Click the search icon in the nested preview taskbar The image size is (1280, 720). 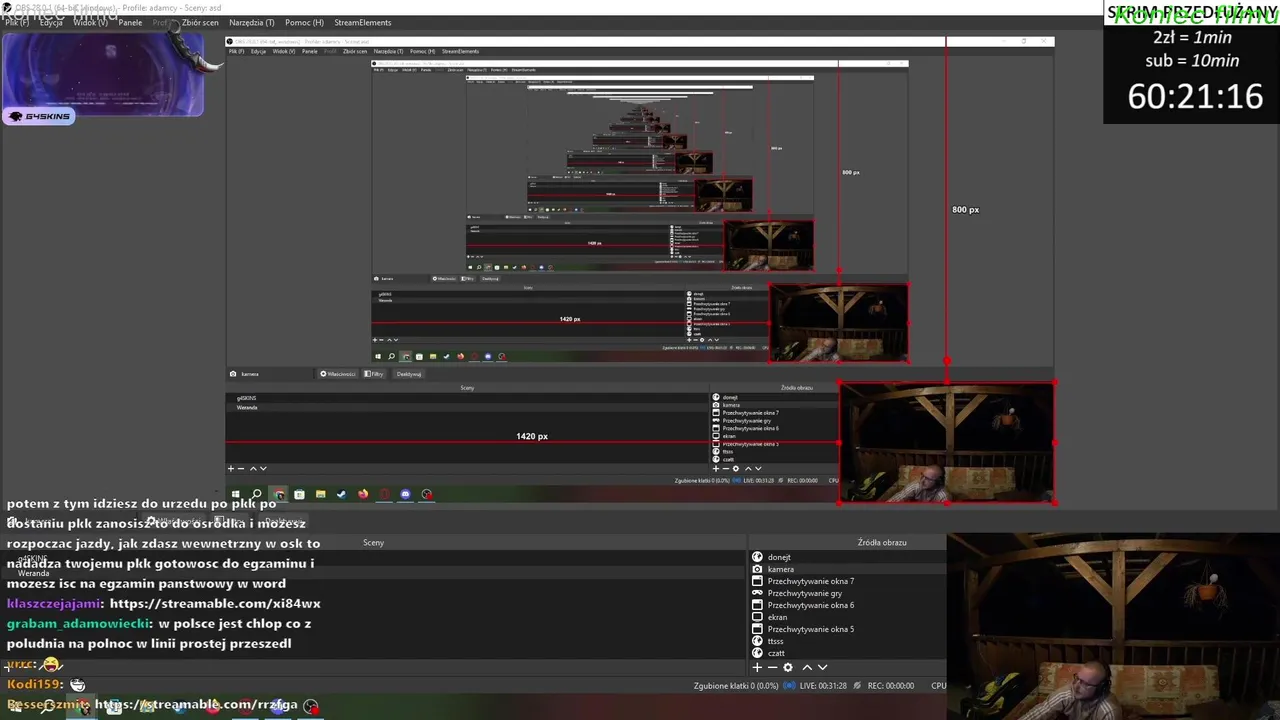257,494
